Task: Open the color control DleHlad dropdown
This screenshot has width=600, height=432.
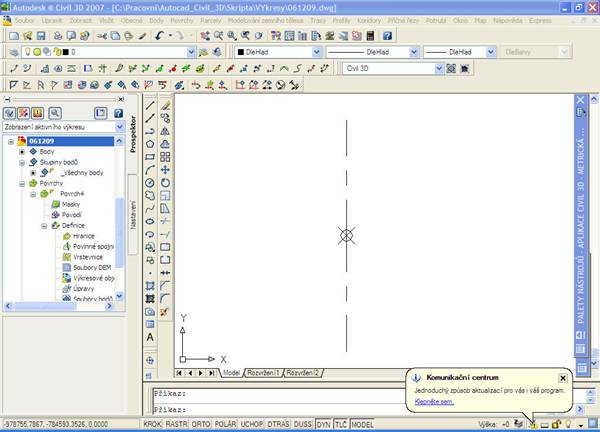Action: (x=316, y=52)
